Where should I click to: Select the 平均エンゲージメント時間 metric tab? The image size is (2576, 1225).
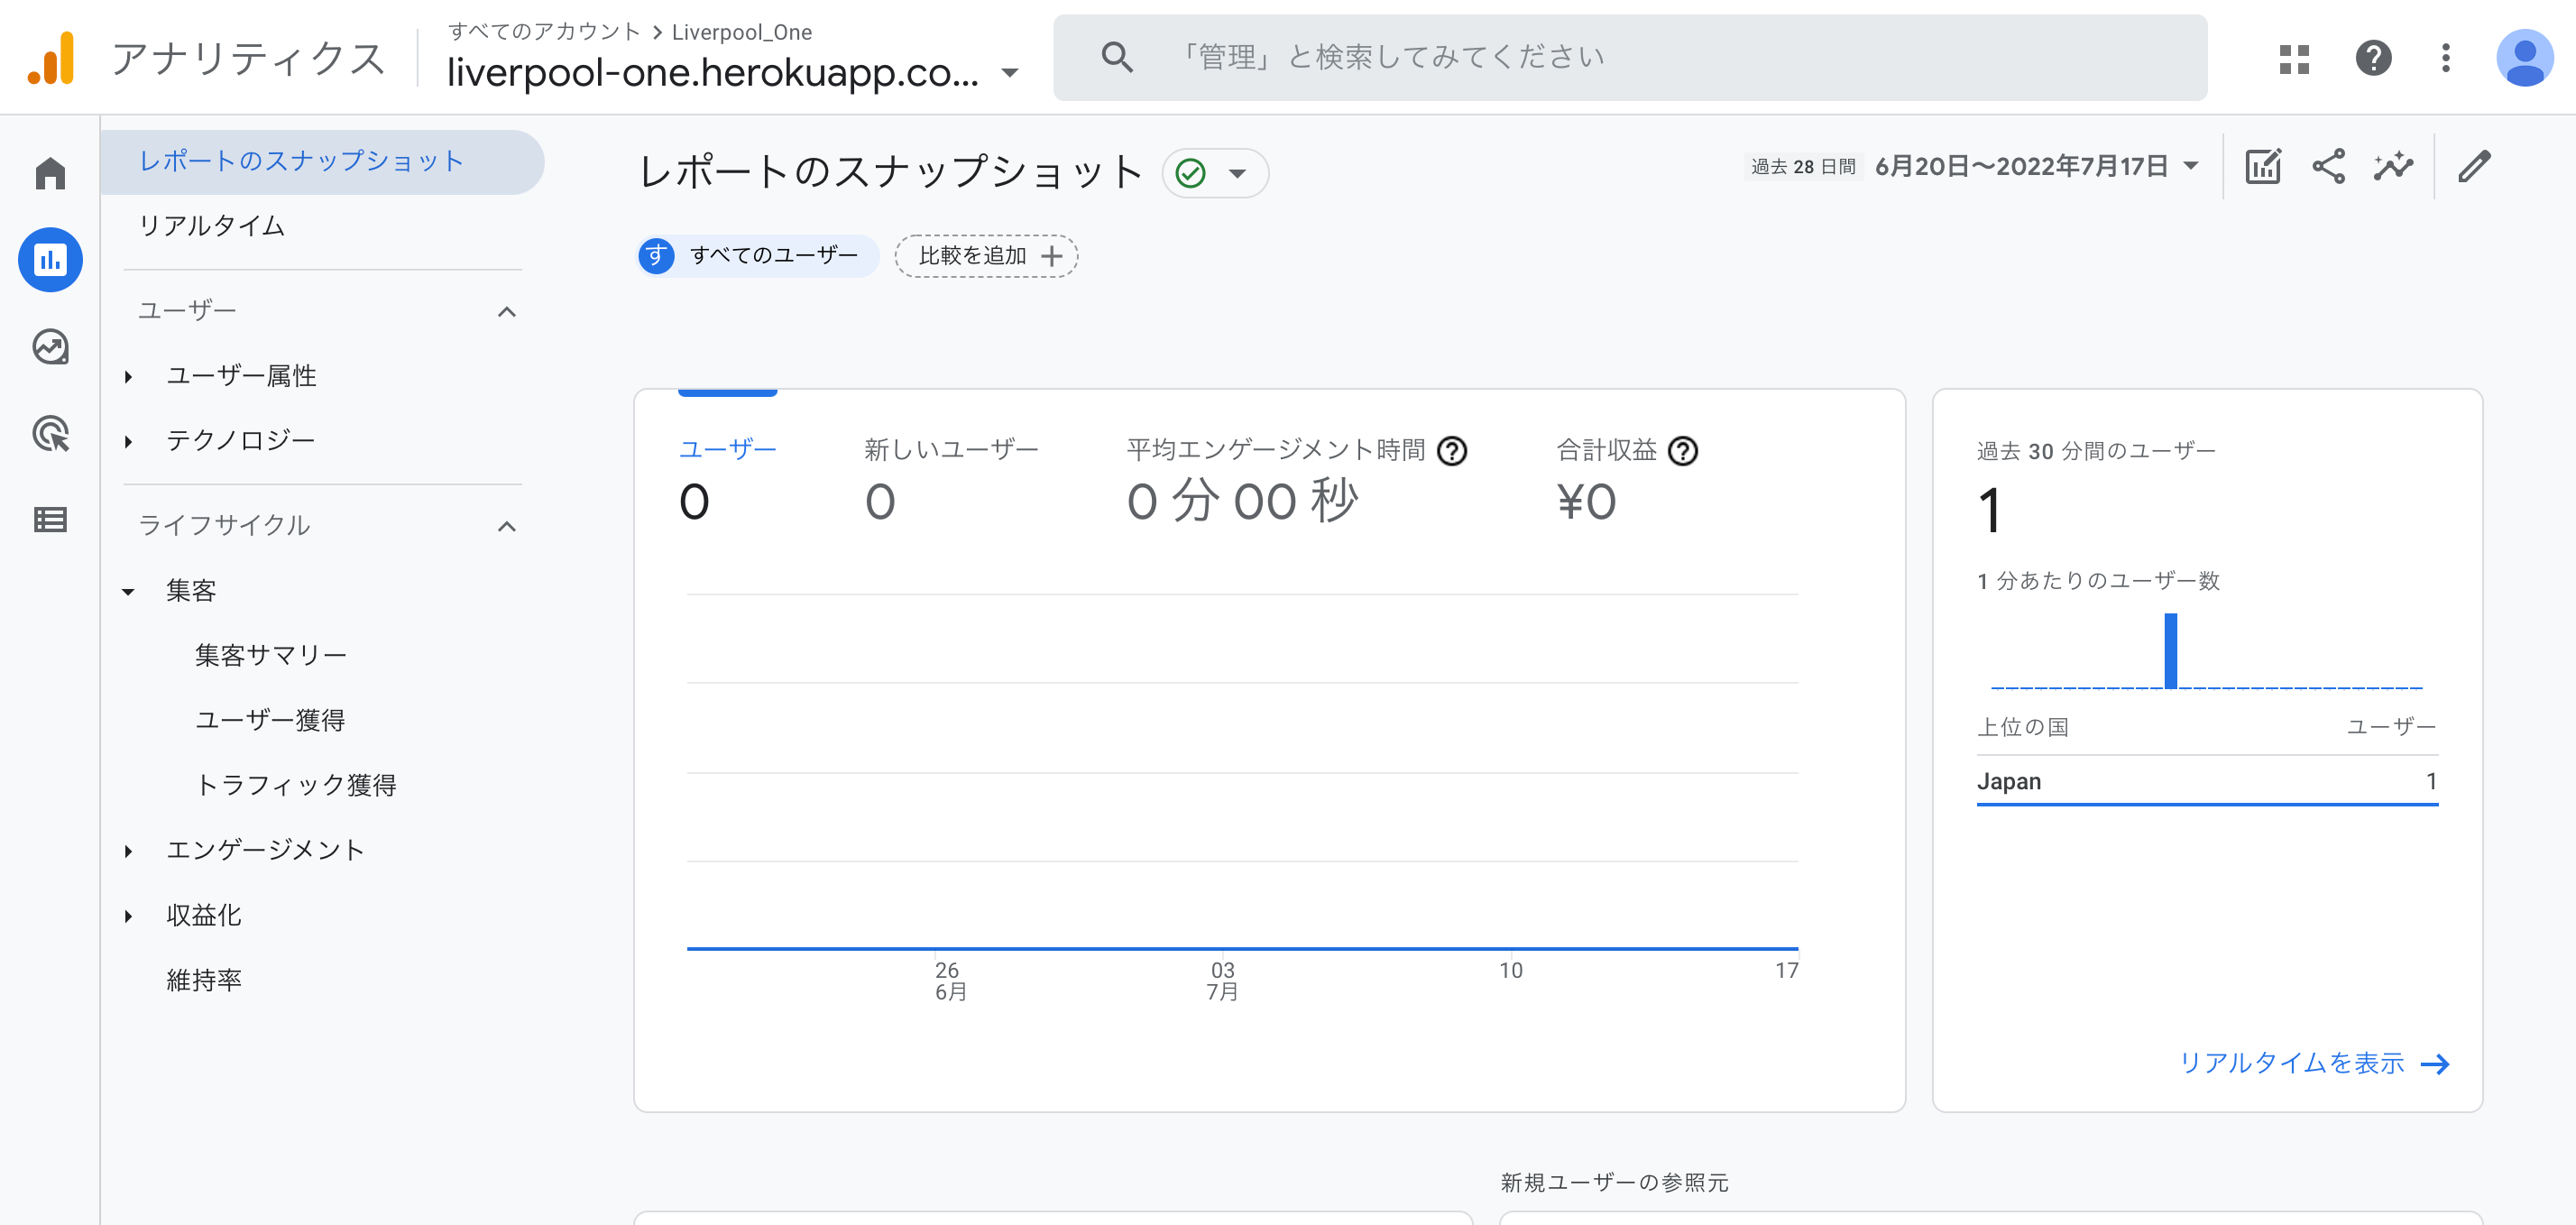[x=1295, y=478]
